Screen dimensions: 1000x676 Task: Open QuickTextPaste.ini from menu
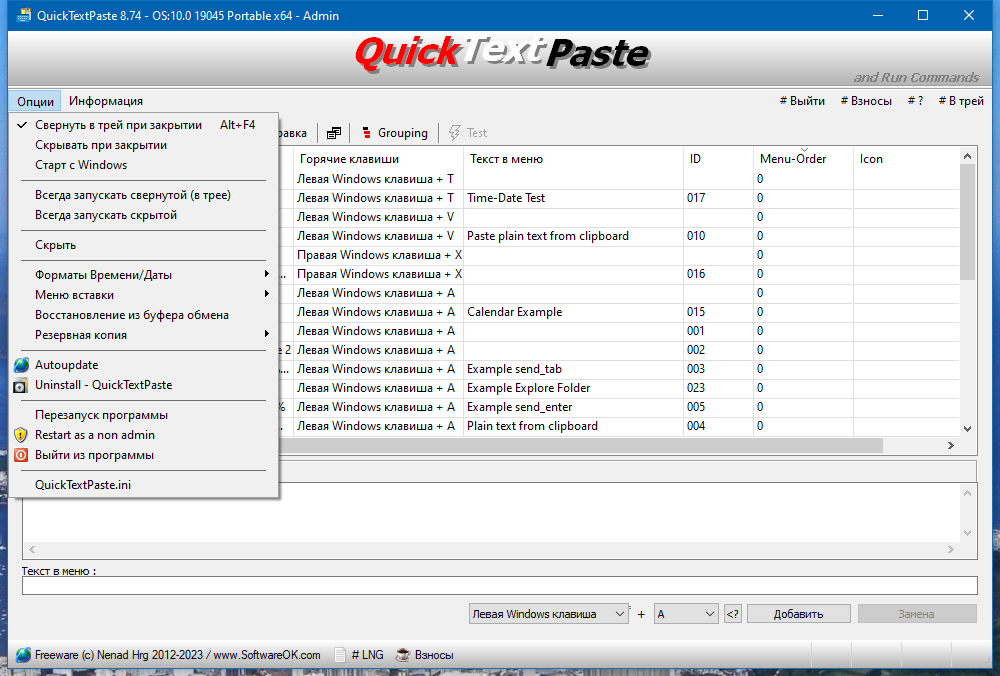point(144,485)
